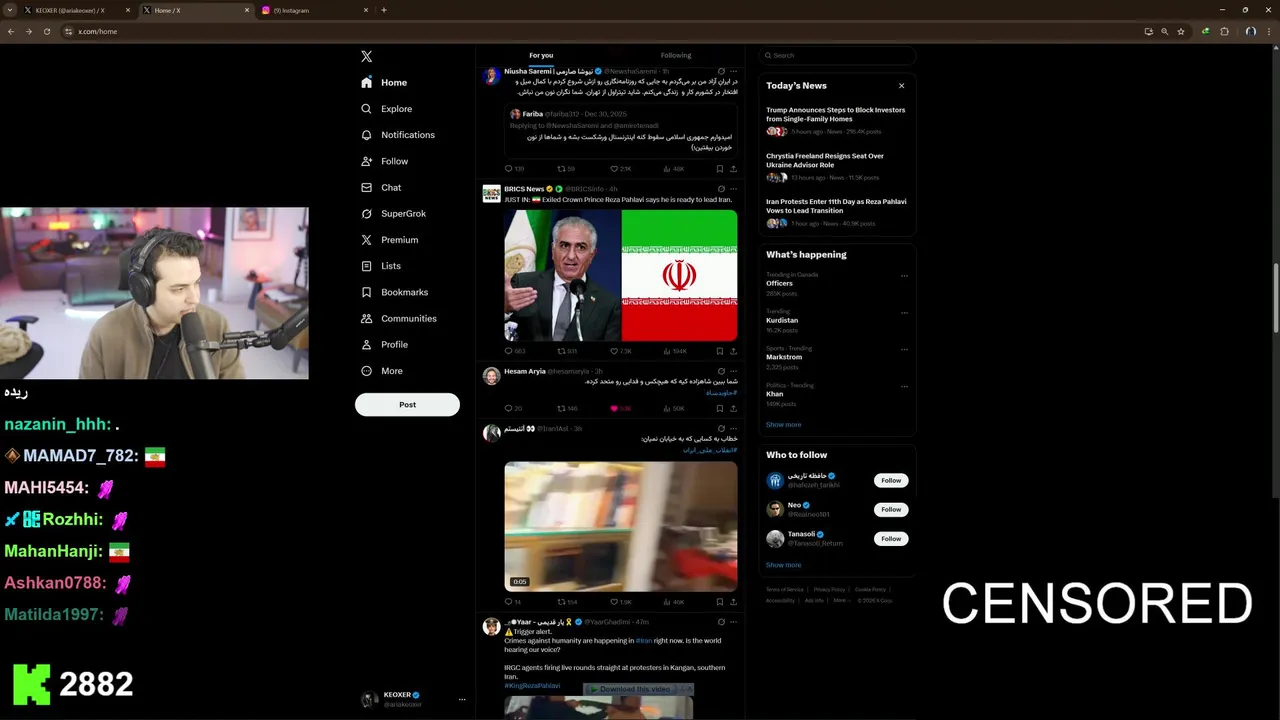Bookmark this page with the star icon
Screen dimensions: 1280x720
pos(1181,31)
